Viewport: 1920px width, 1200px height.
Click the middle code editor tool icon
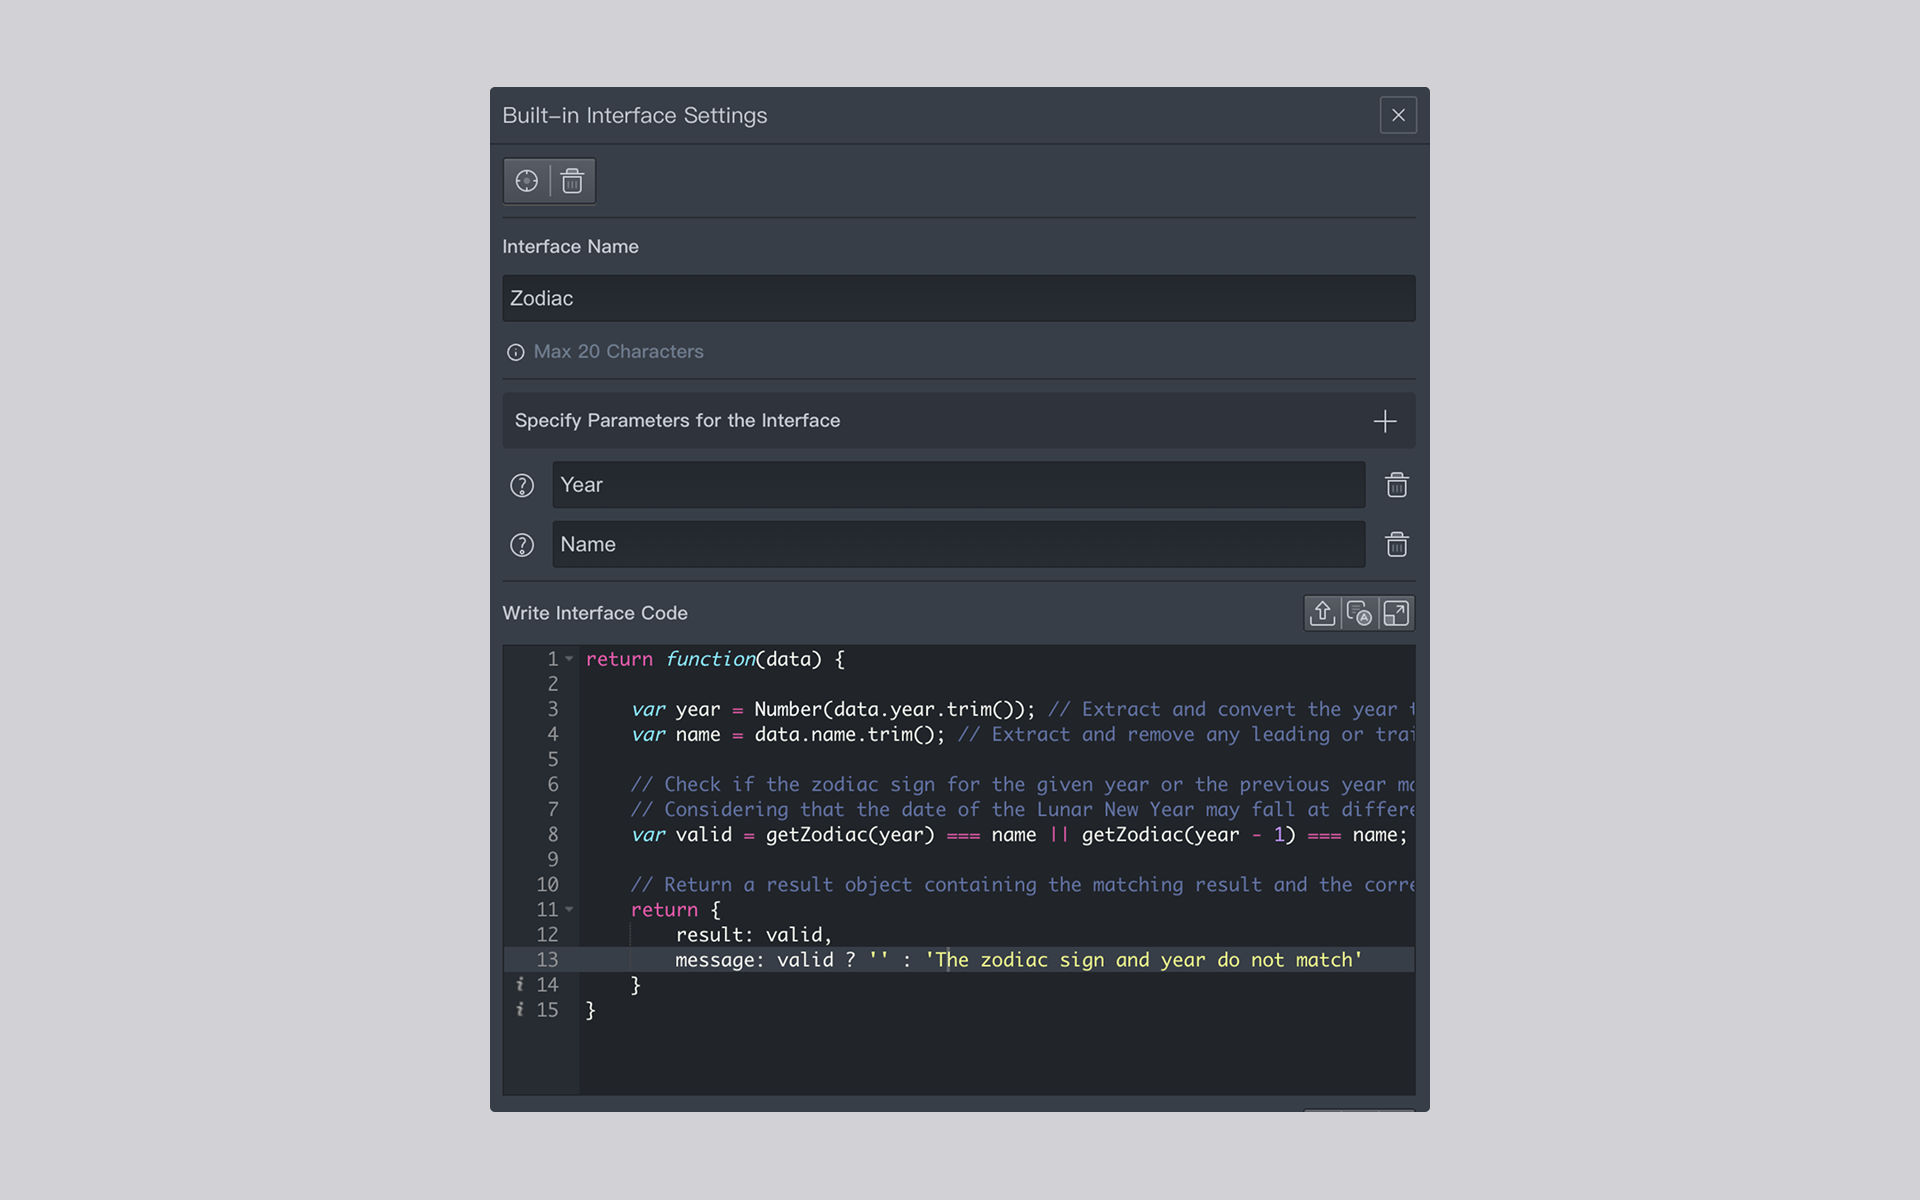(x=1359, y=613)
